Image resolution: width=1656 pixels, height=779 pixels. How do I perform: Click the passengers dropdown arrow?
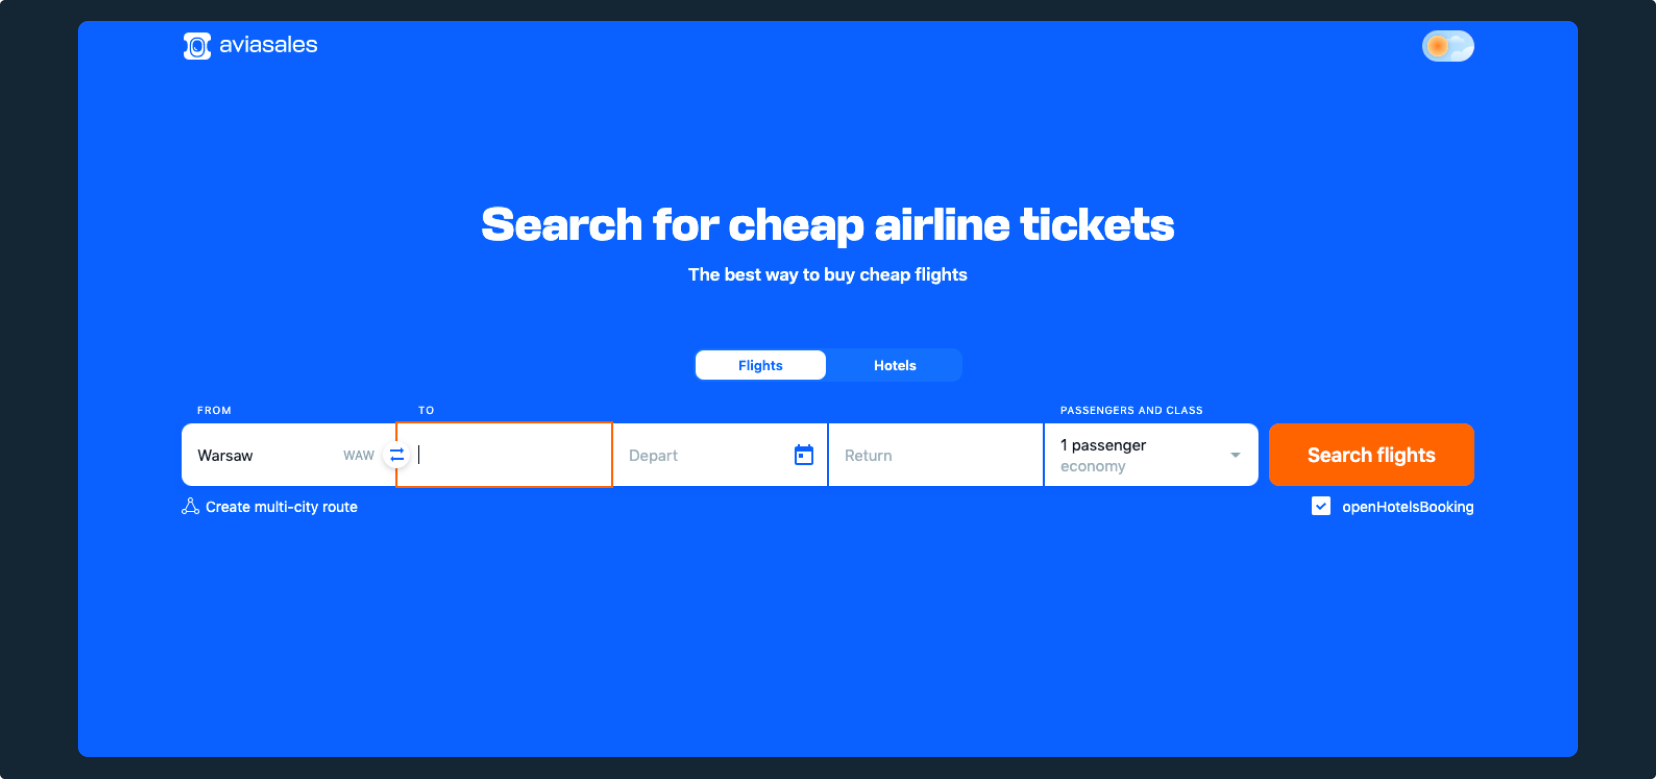(1235, 455)
